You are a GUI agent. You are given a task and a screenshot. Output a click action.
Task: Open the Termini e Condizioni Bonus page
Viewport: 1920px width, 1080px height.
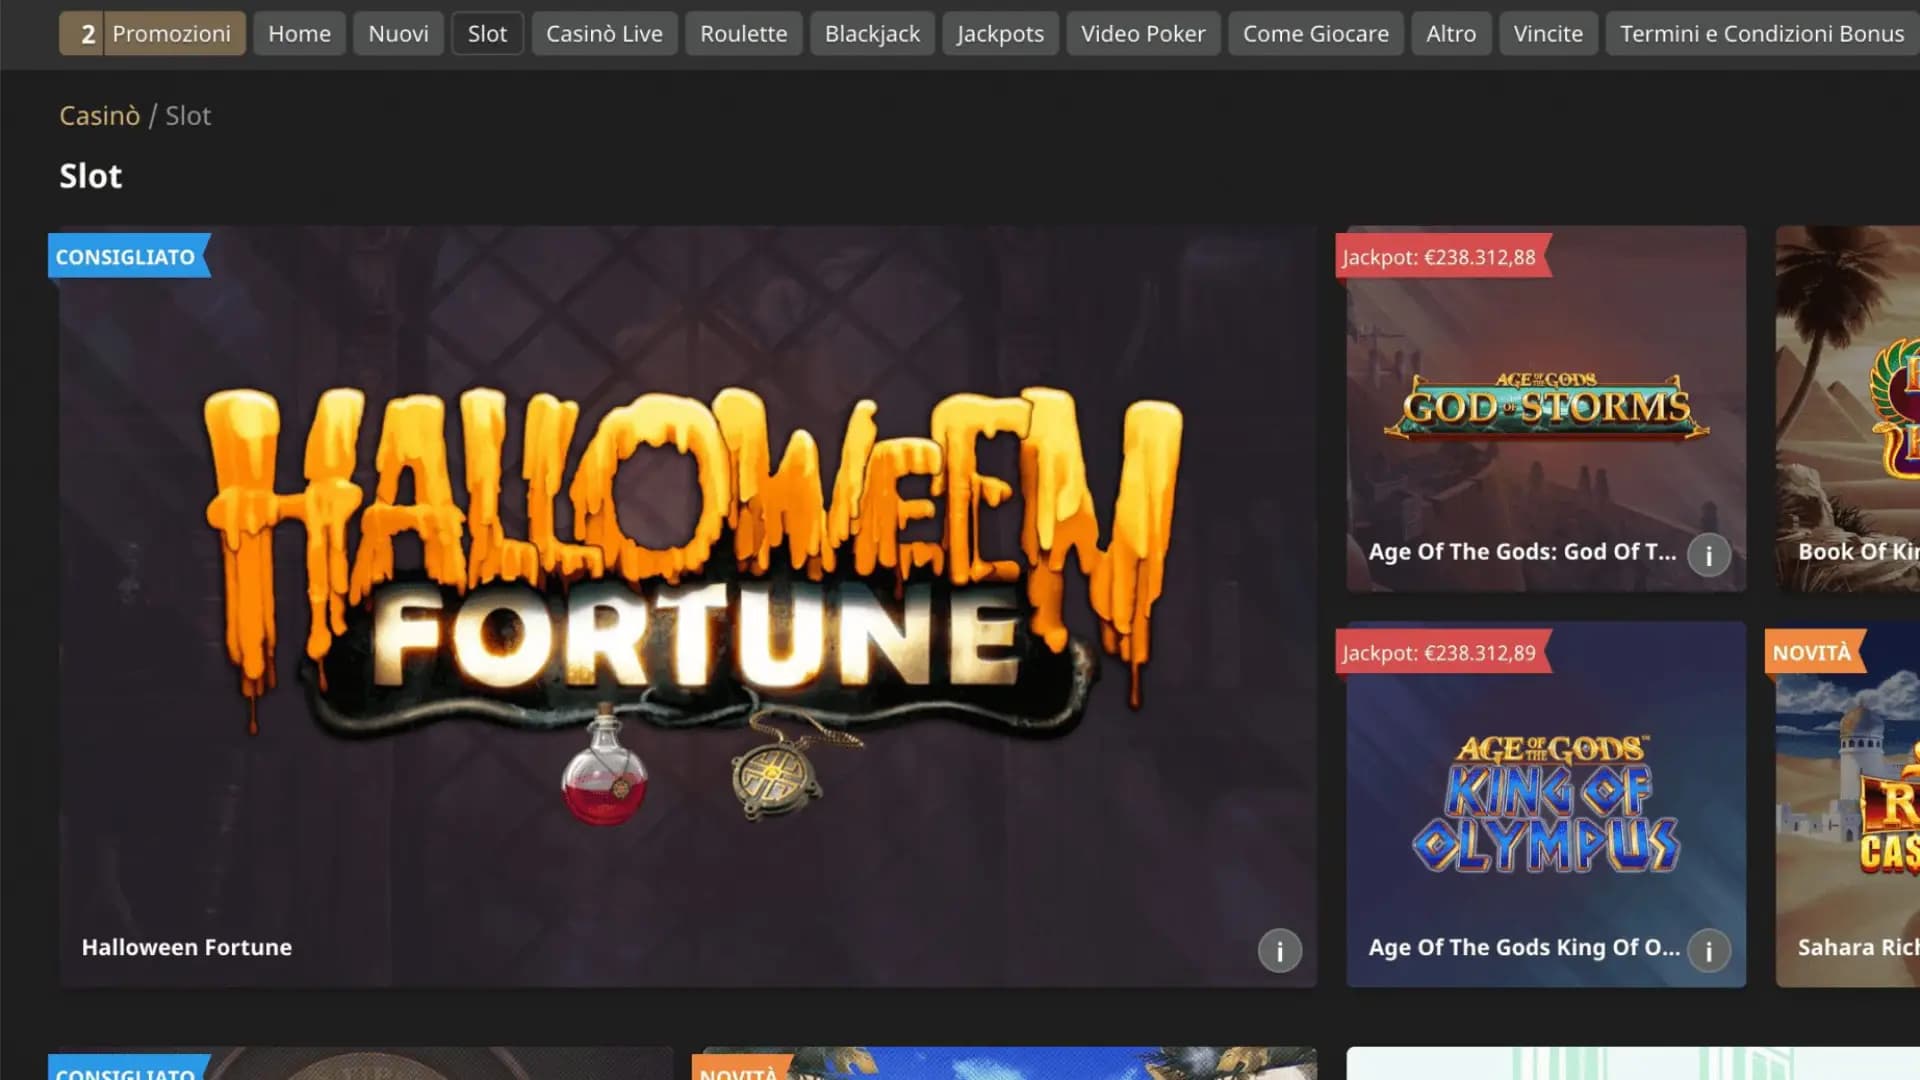(x=1760, y=33)
